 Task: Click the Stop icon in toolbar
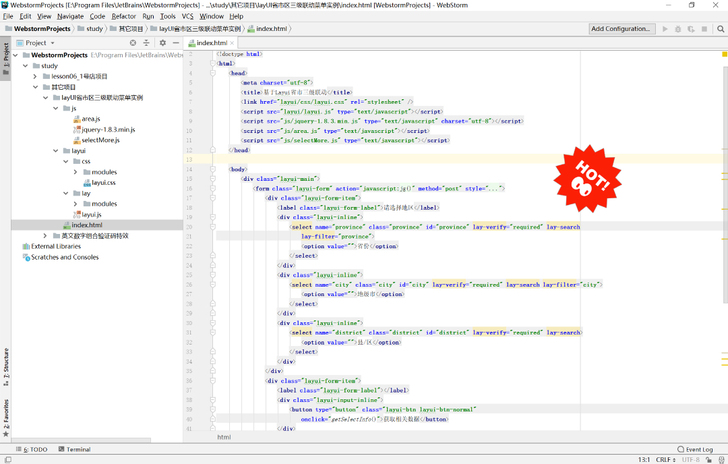point(704,29)
